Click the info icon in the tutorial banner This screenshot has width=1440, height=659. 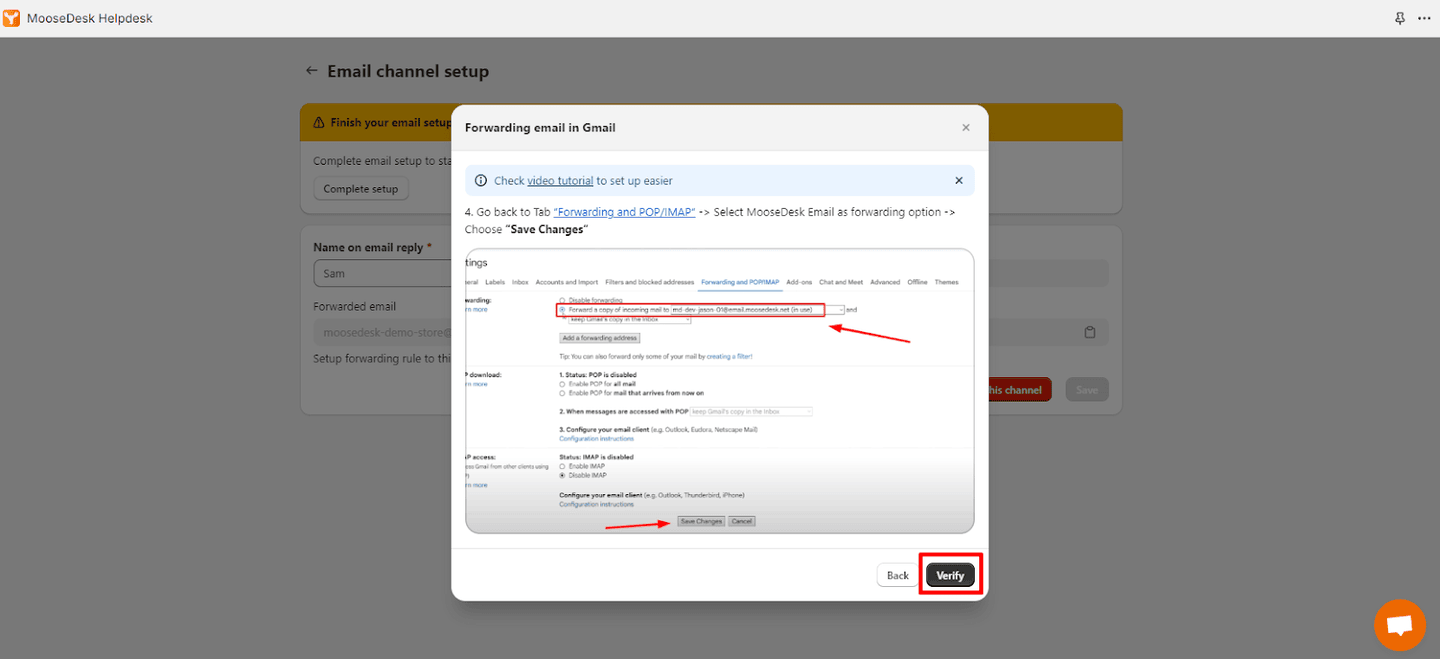[481, 181]
